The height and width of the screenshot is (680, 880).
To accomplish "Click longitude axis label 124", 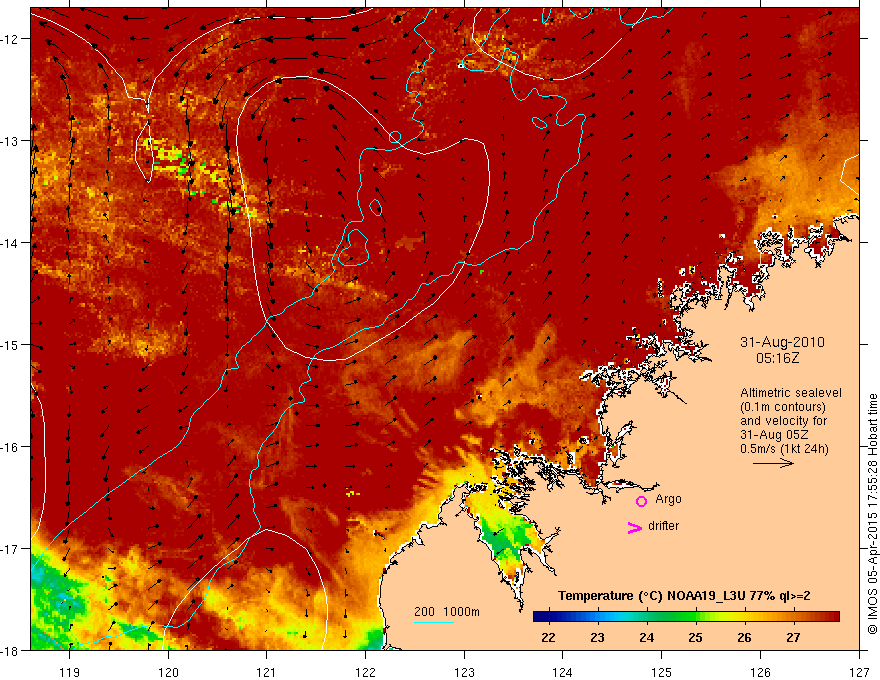I will pyautogui.click(x=563, y=672).
